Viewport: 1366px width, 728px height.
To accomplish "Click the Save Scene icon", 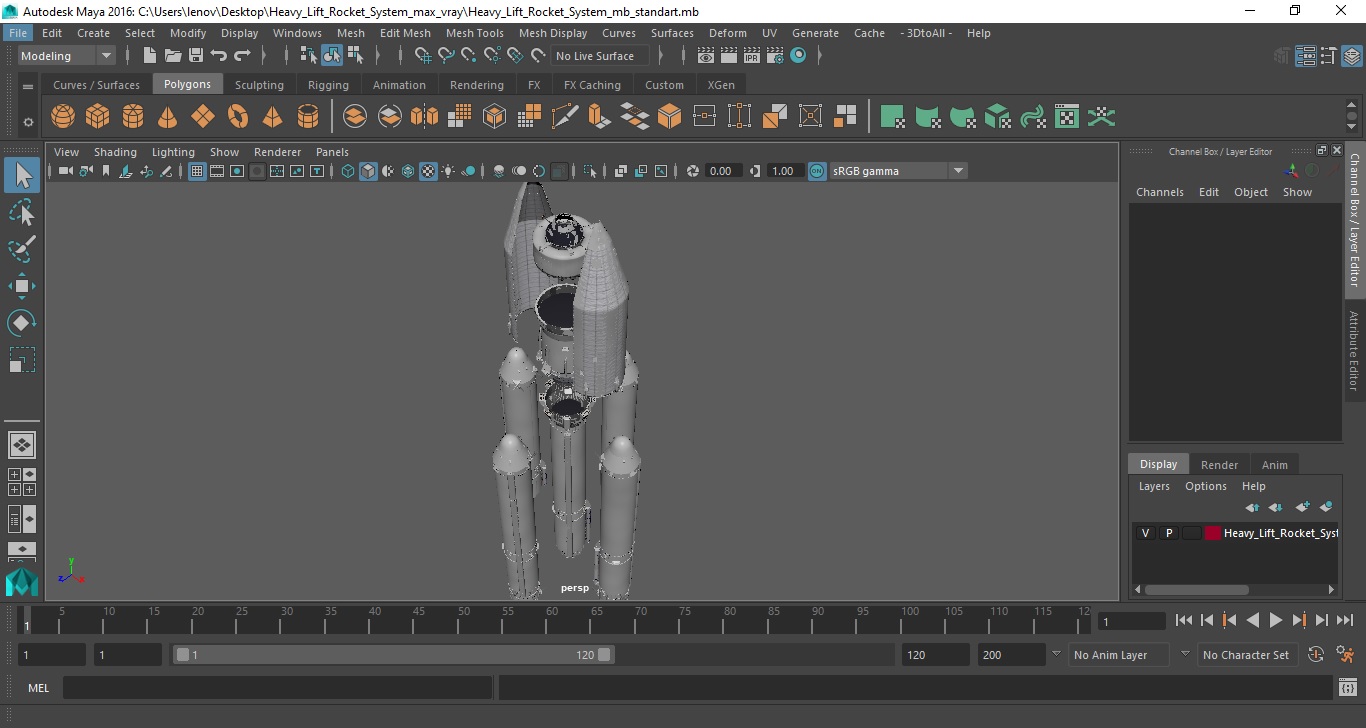I will pos(196,56).
